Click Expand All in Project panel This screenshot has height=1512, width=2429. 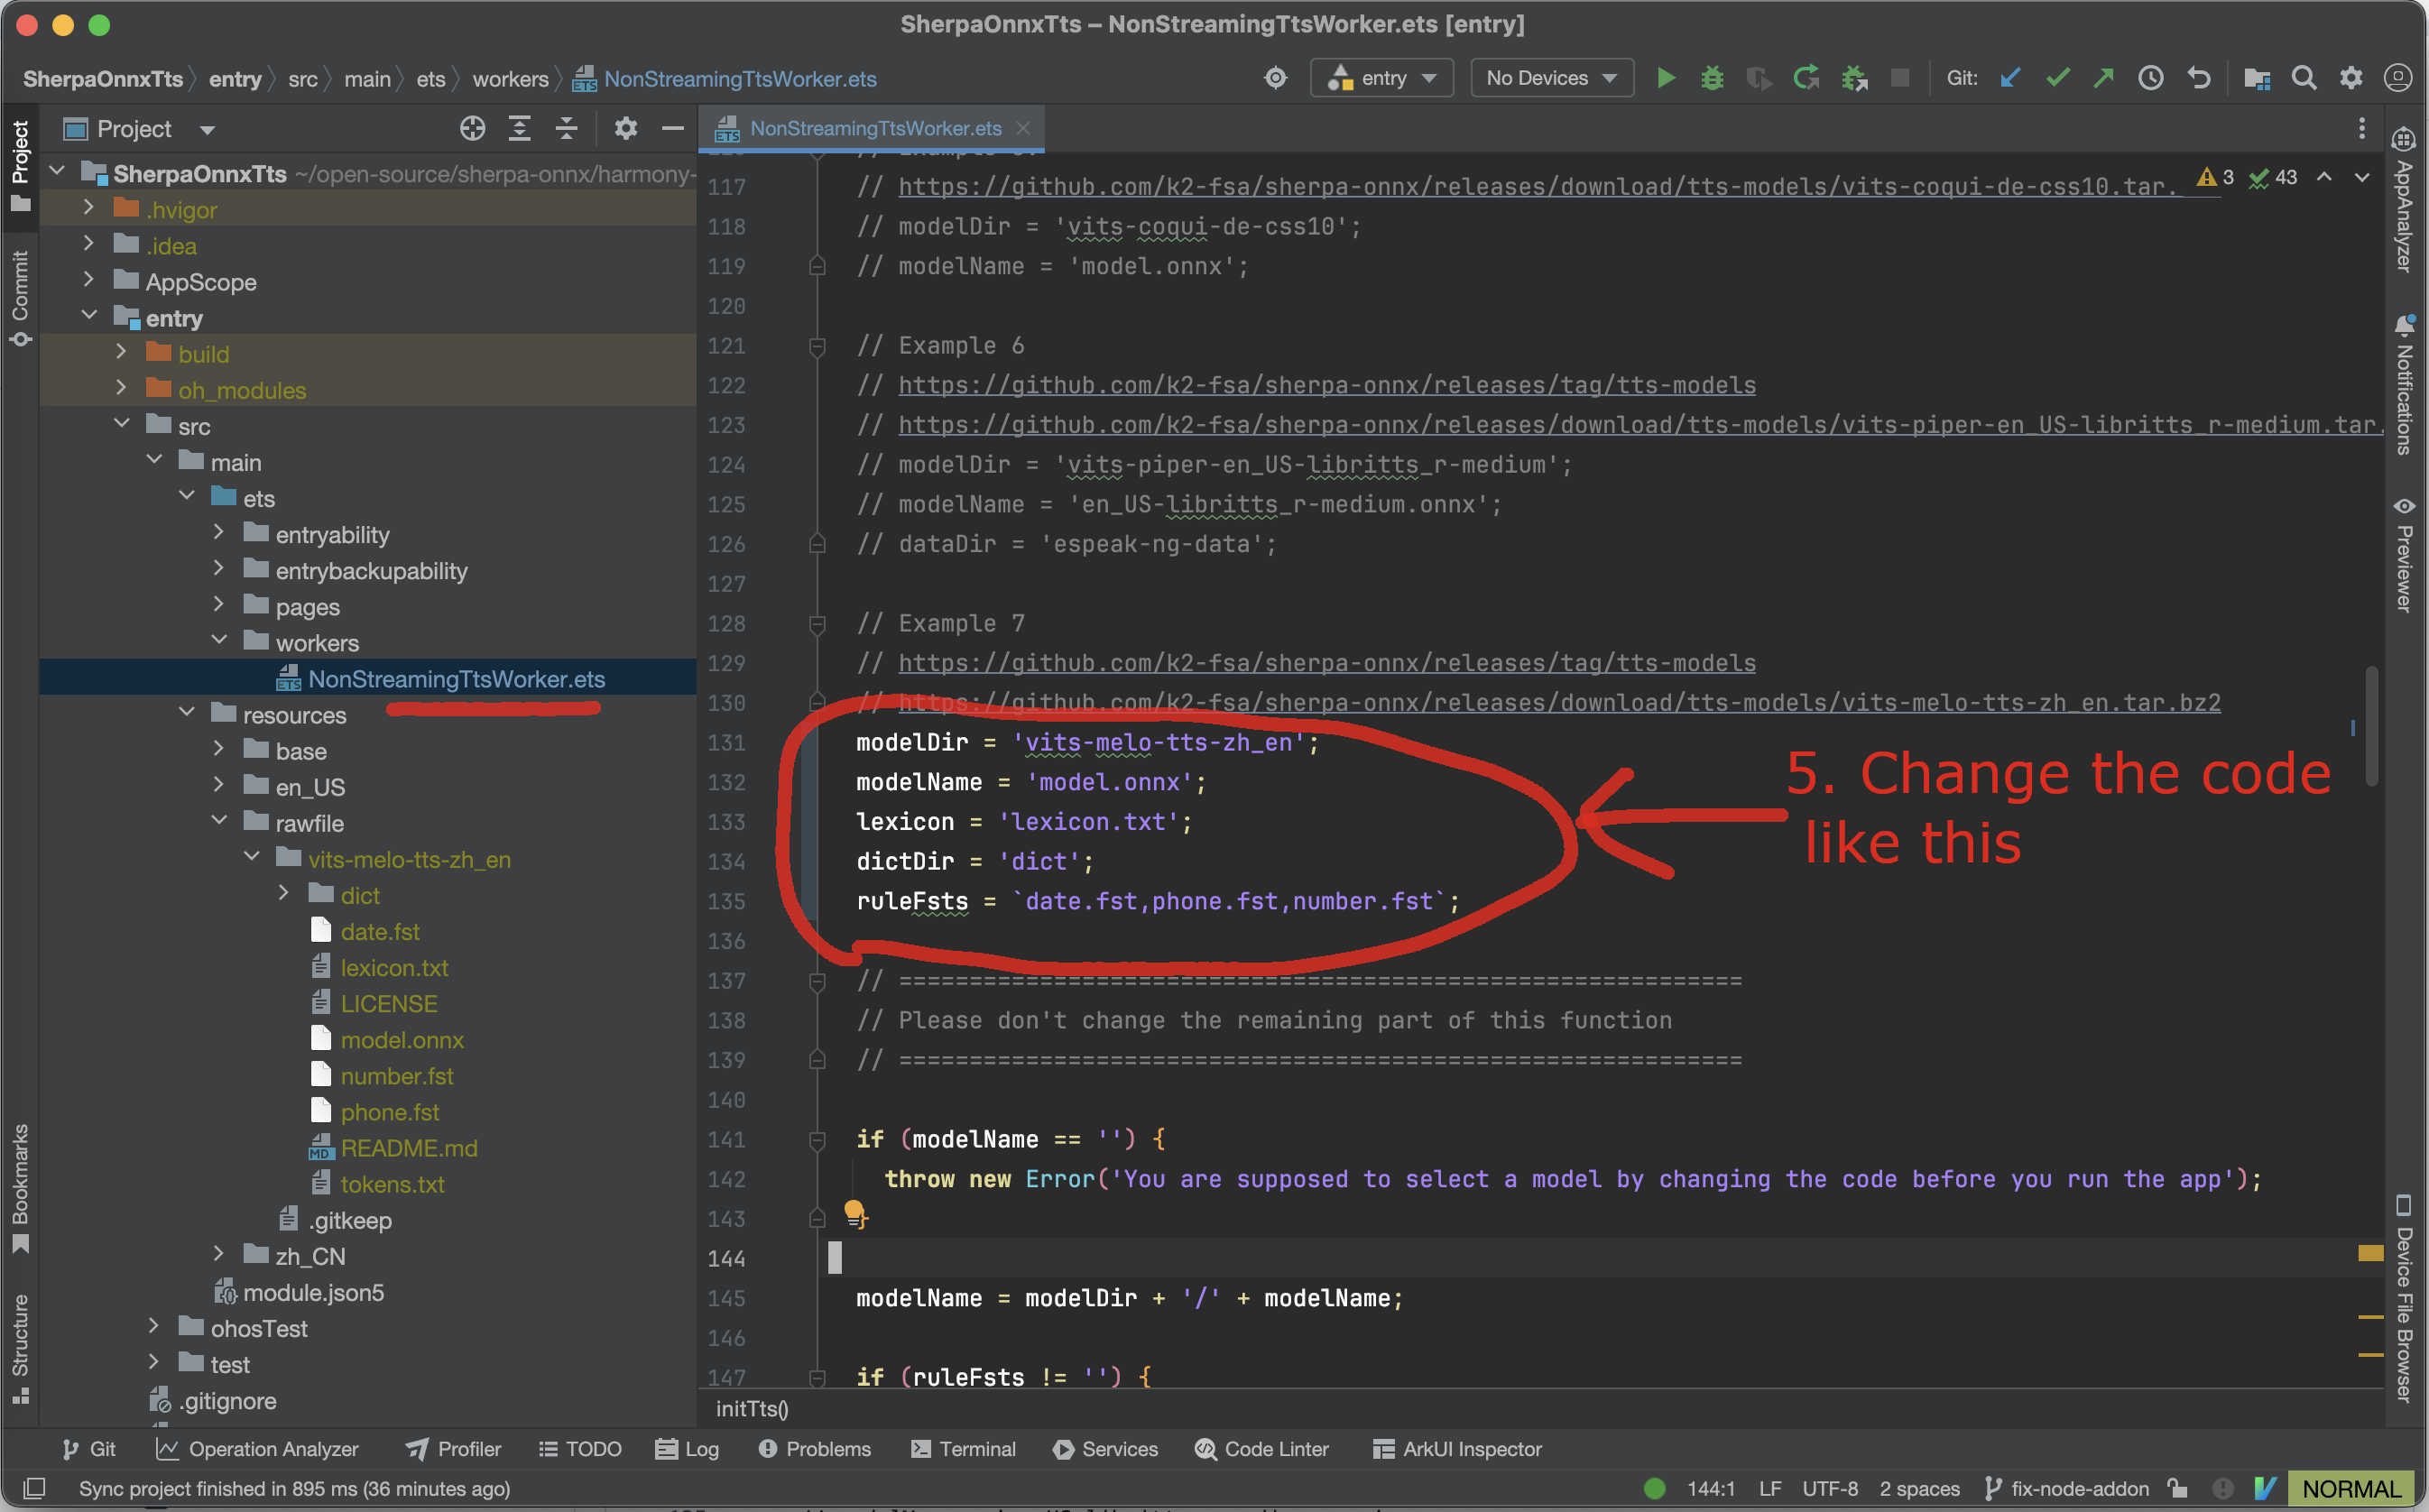pyautogui.click(x=519, y=128)
